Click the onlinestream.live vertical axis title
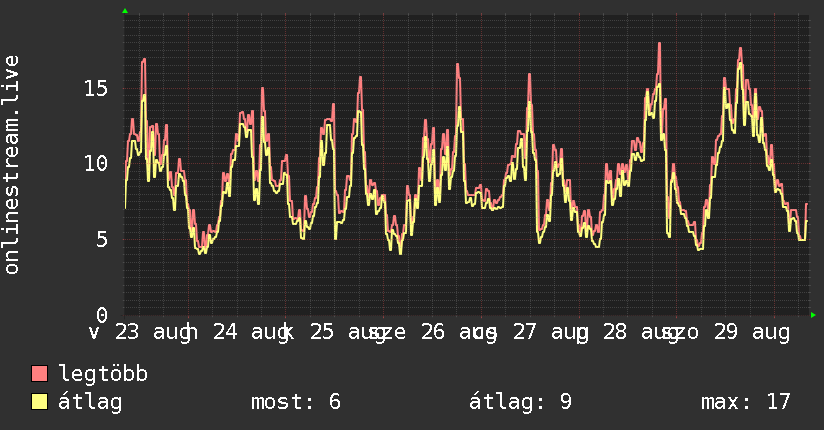 tap(12, 165)
